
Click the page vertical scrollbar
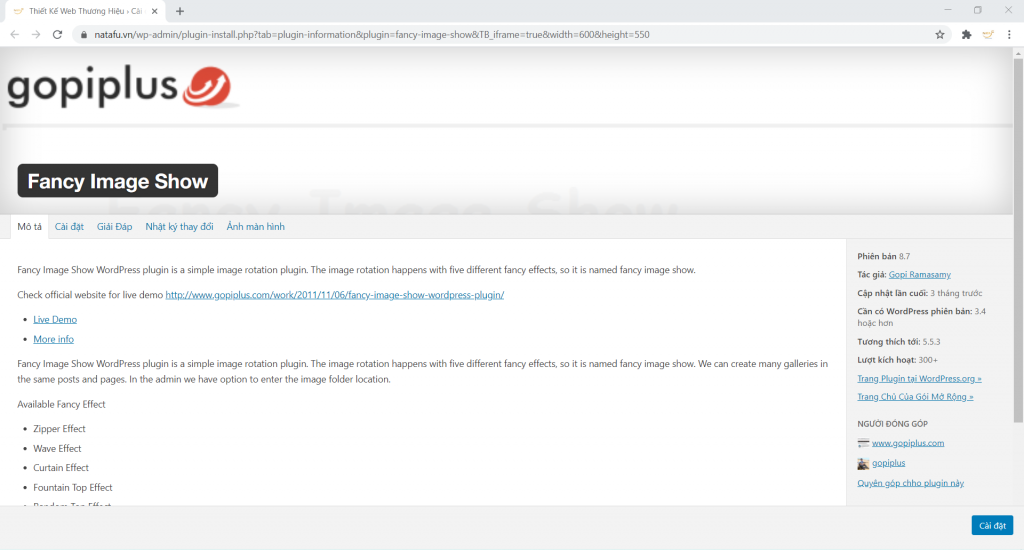[x=1018, y=240]
